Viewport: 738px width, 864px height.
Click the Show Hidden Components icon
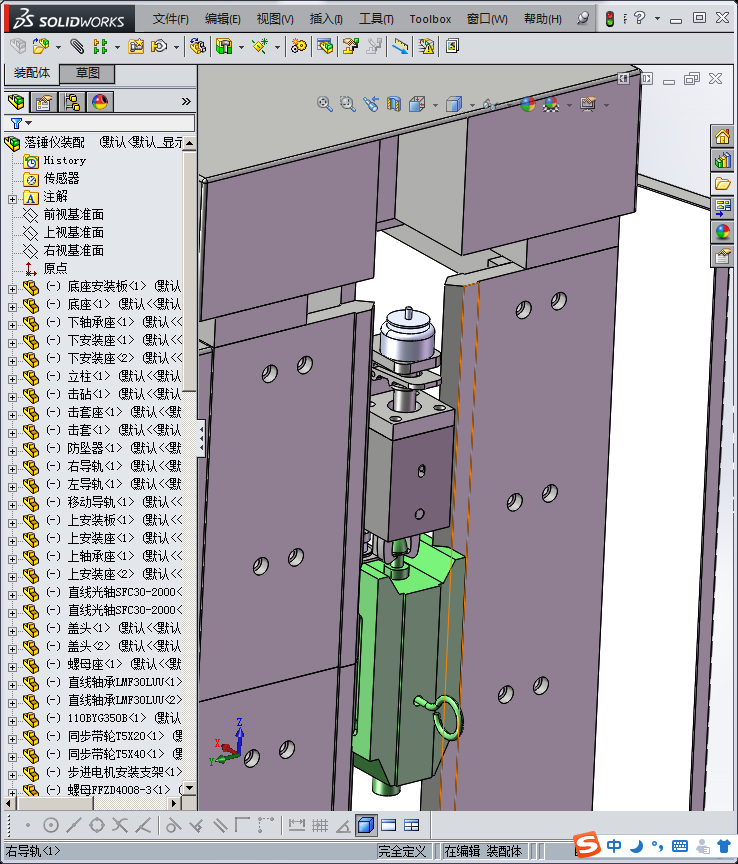[x=197, y=46]
